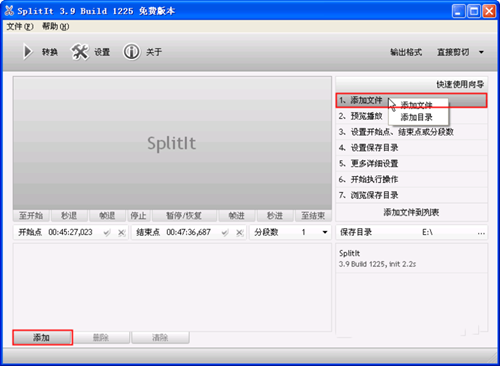Click the 输出格式 label

pos(406,52)
